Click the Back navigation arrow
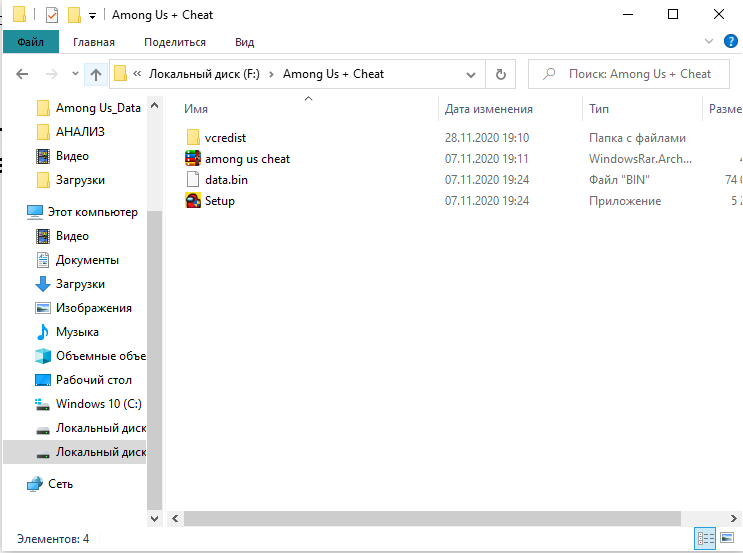The width and height of the screenshot is (743, 553). pos(22,74)
